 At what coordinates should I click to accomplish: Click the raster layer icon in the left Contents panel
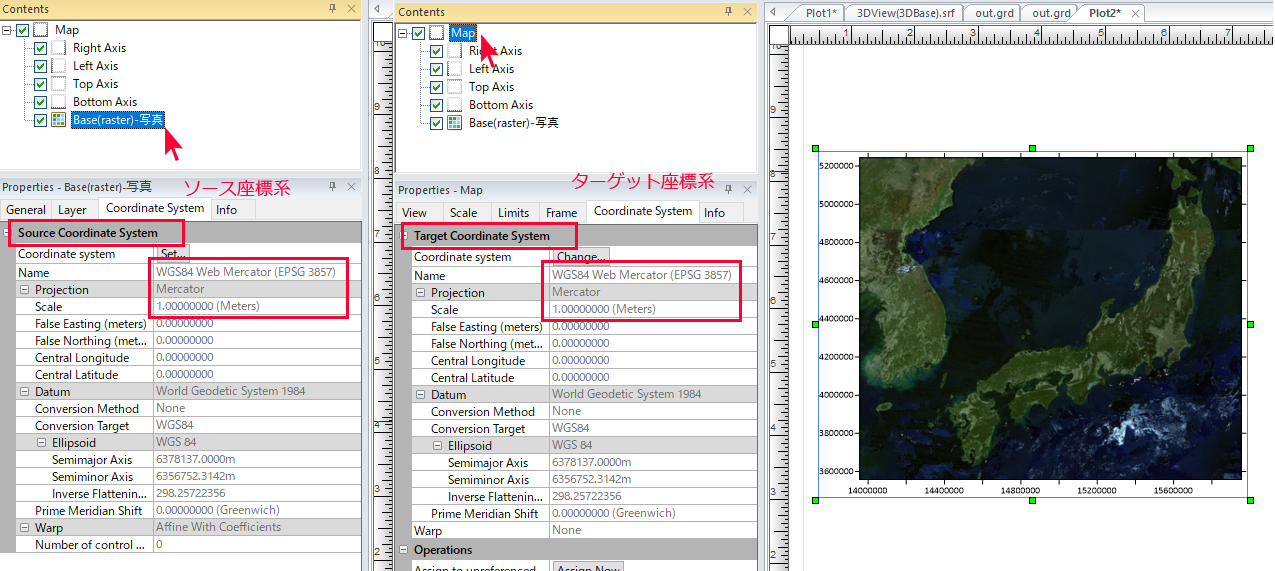[59, 120]
